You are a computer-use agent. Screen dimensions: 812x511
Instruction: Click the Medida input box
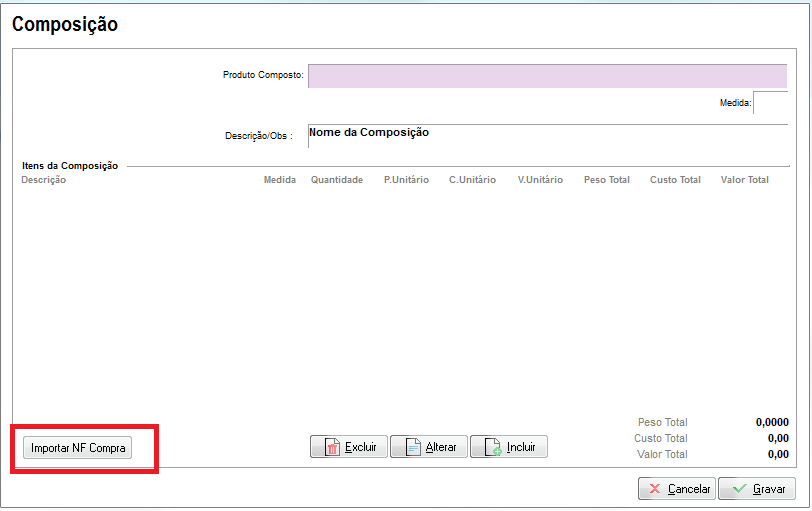[x=769, y=103]
